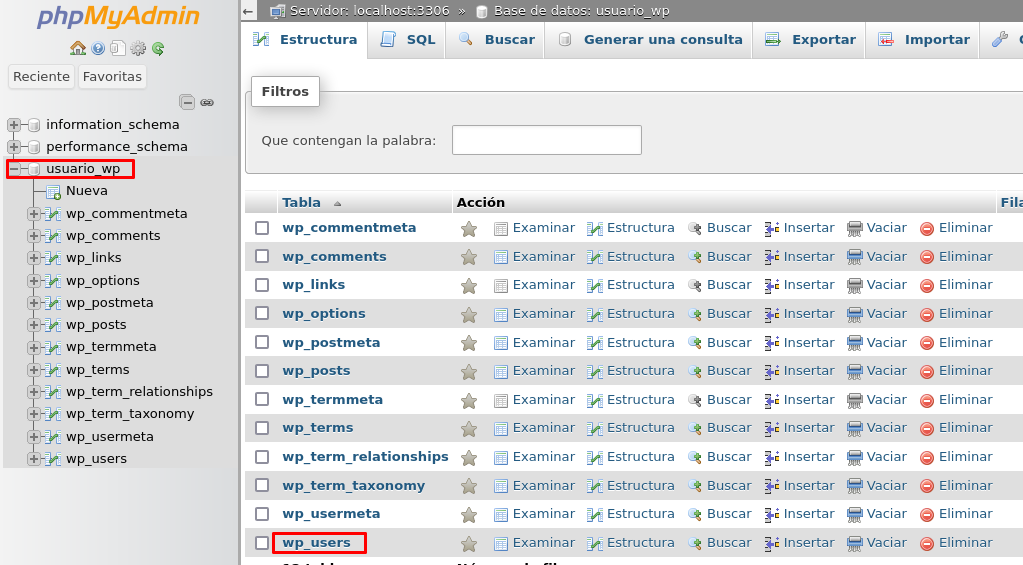The height and width of the screenshot is (565, 1023).
Task: Click the link chain icon in navigation panel
Action: (x=207, y=102)
